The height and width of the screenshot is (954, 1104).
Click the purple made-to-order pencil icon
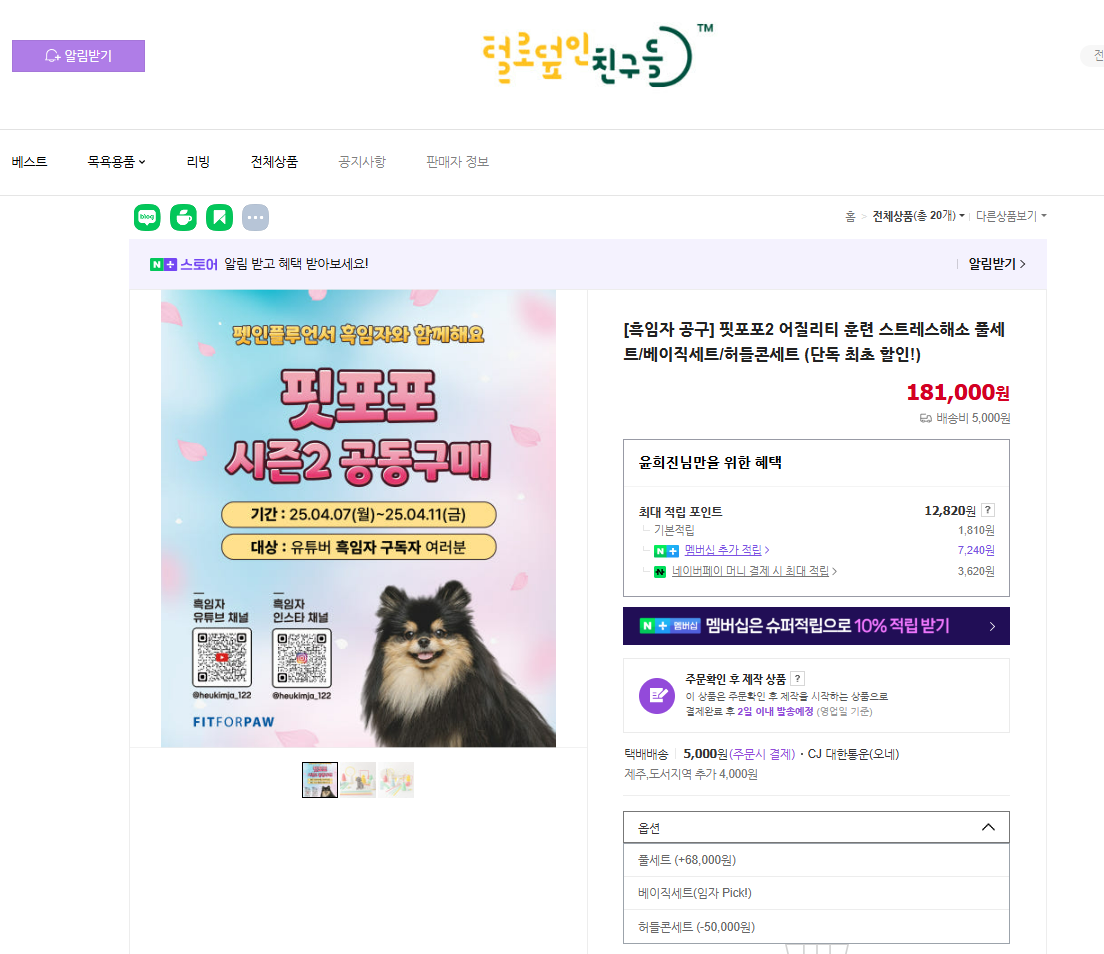click(657, 696)
